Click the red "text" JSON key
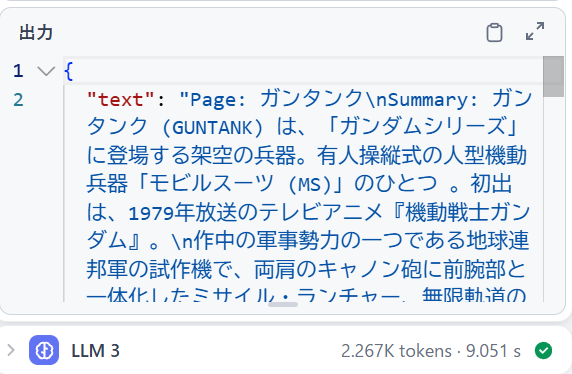Screen dimensions: 572x374 [121, 100]
